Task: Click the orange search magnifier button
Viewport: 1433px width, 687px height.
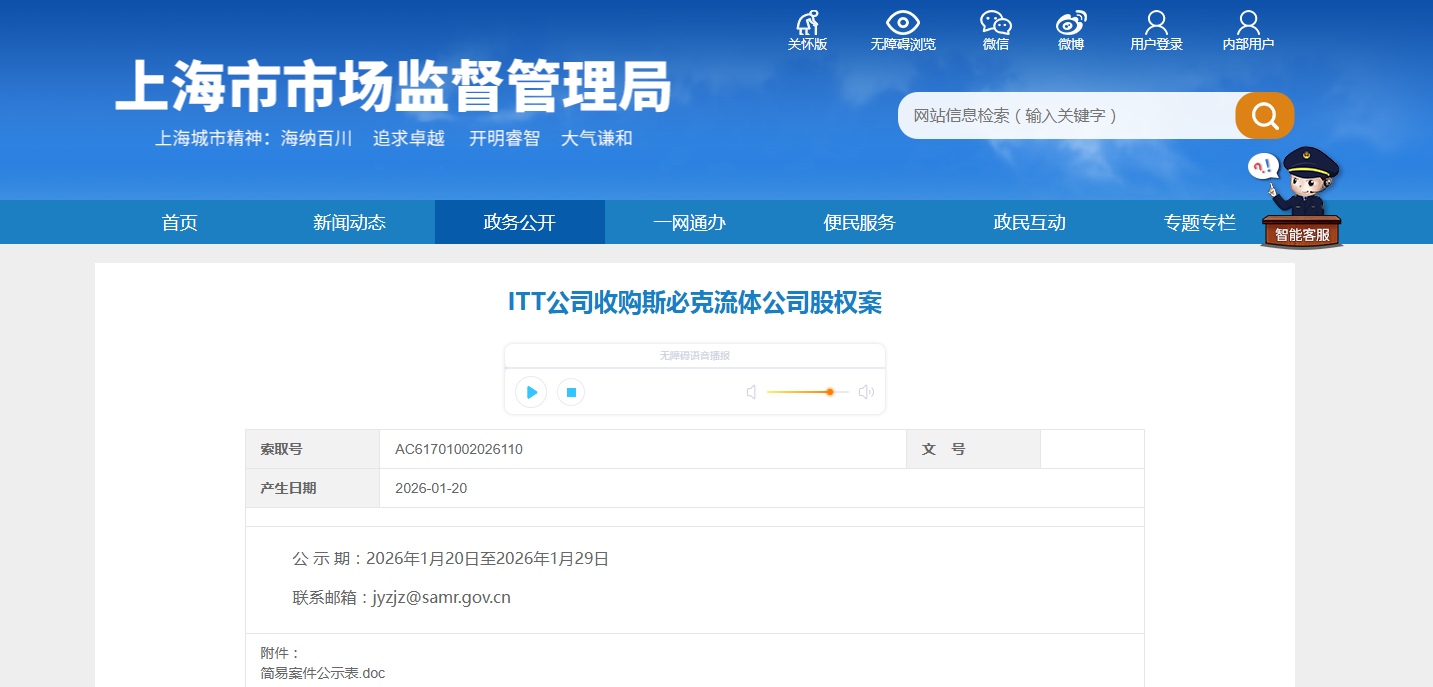Action: [x=1265, y=115]
